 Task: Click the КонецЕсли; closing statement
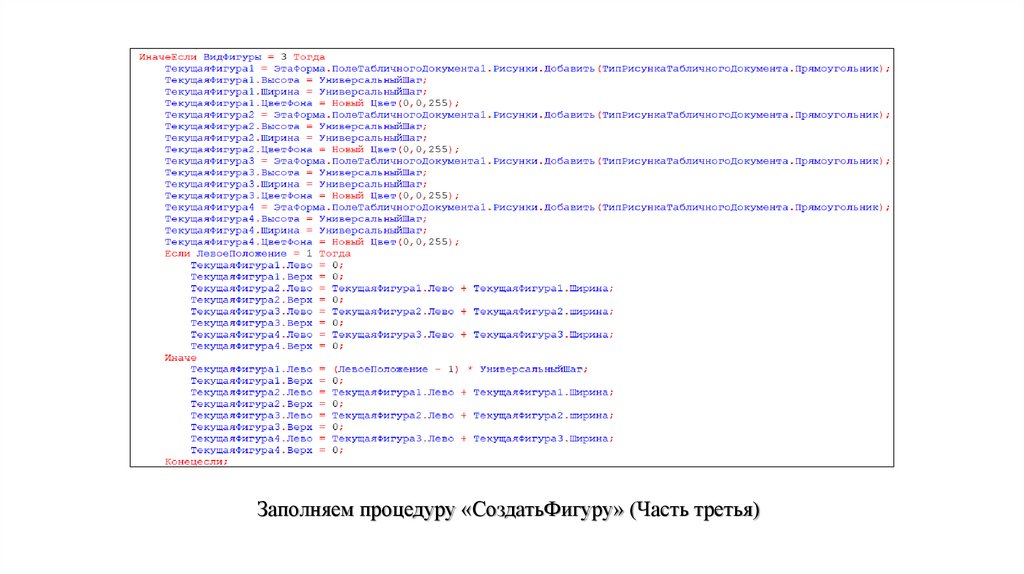(197, 461)
